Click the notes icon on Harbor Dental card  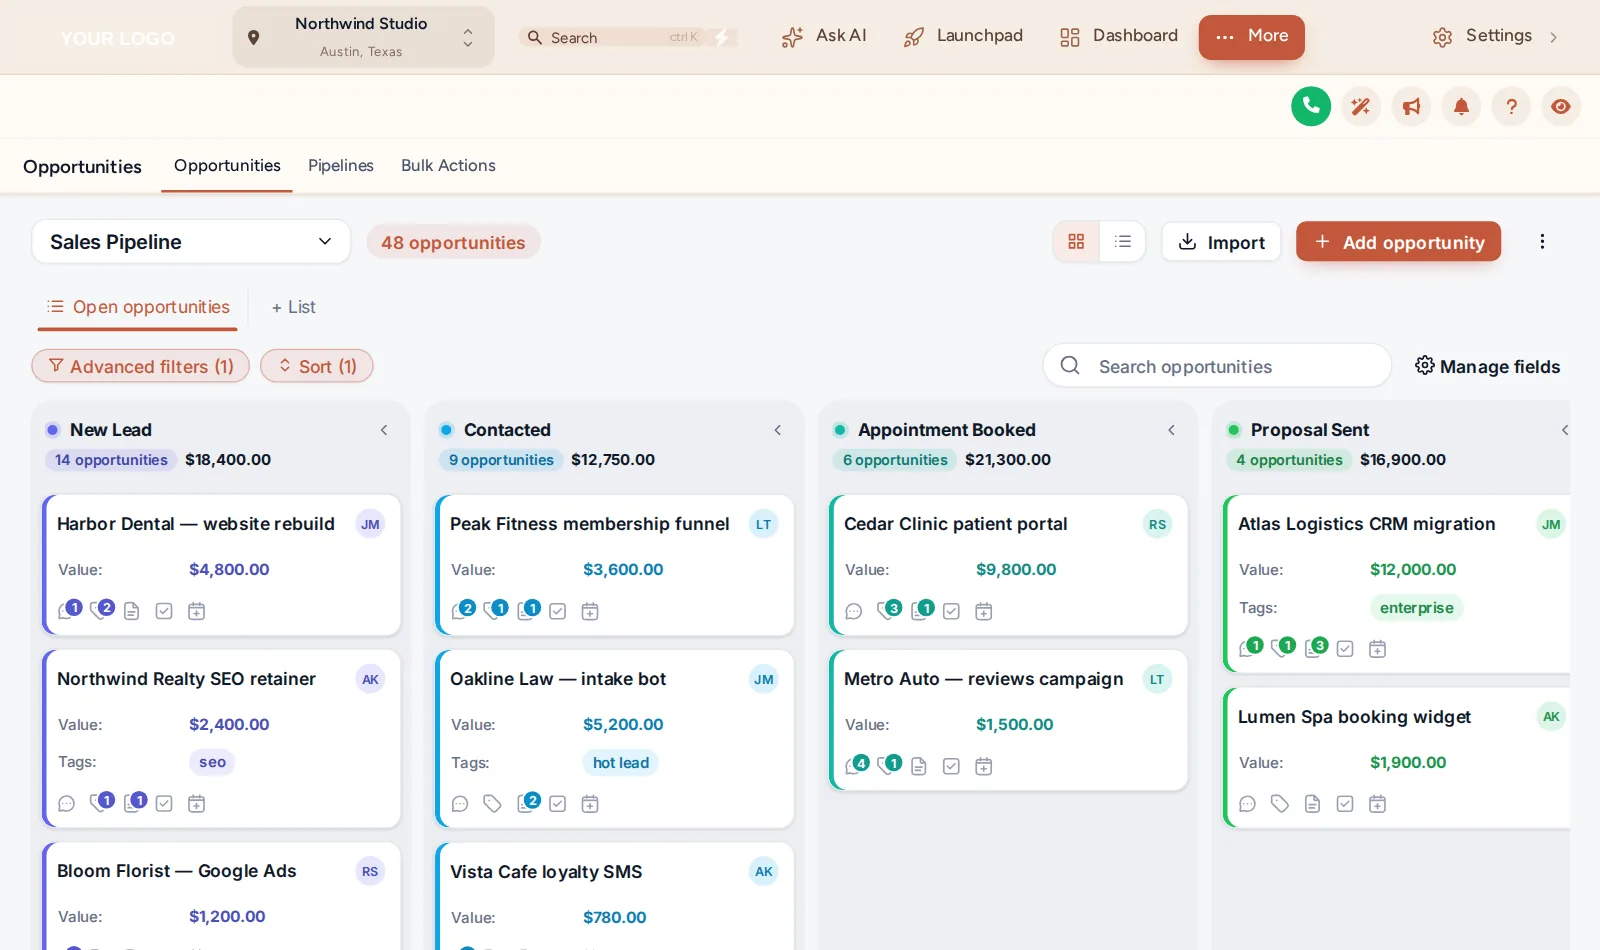point(132,611)
